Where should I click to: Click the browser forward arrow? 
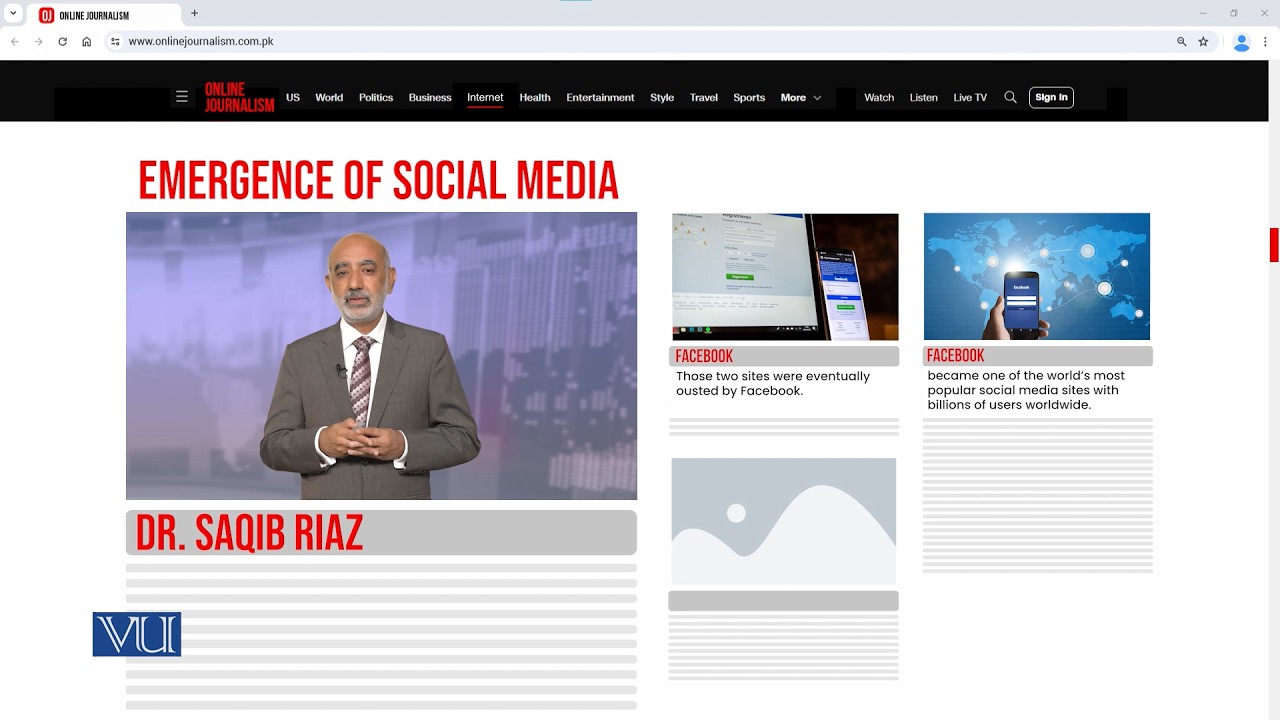click(39, 42)
